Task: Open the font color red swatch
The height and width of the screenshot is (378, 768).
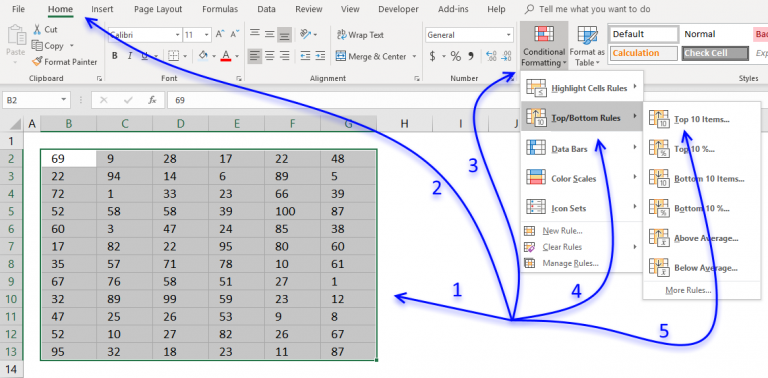Action: tap(225, 56)
